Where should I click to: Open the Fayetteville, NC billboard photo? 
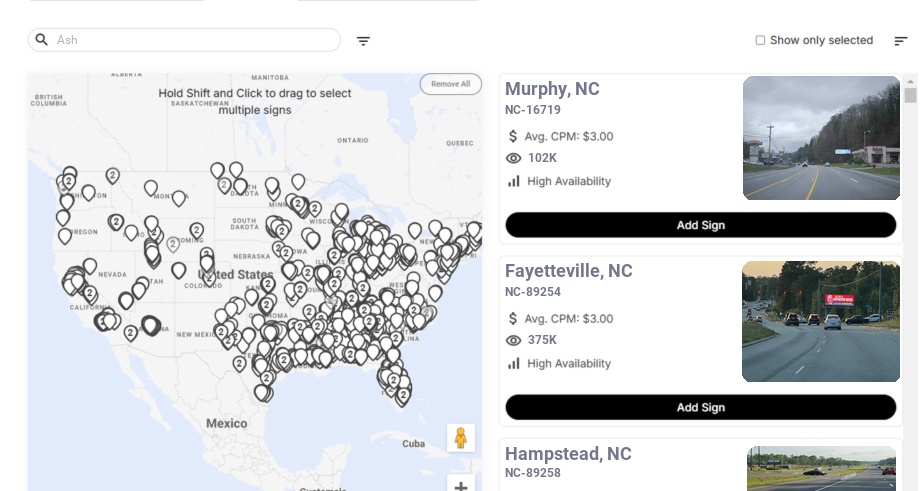coord(821,321)
